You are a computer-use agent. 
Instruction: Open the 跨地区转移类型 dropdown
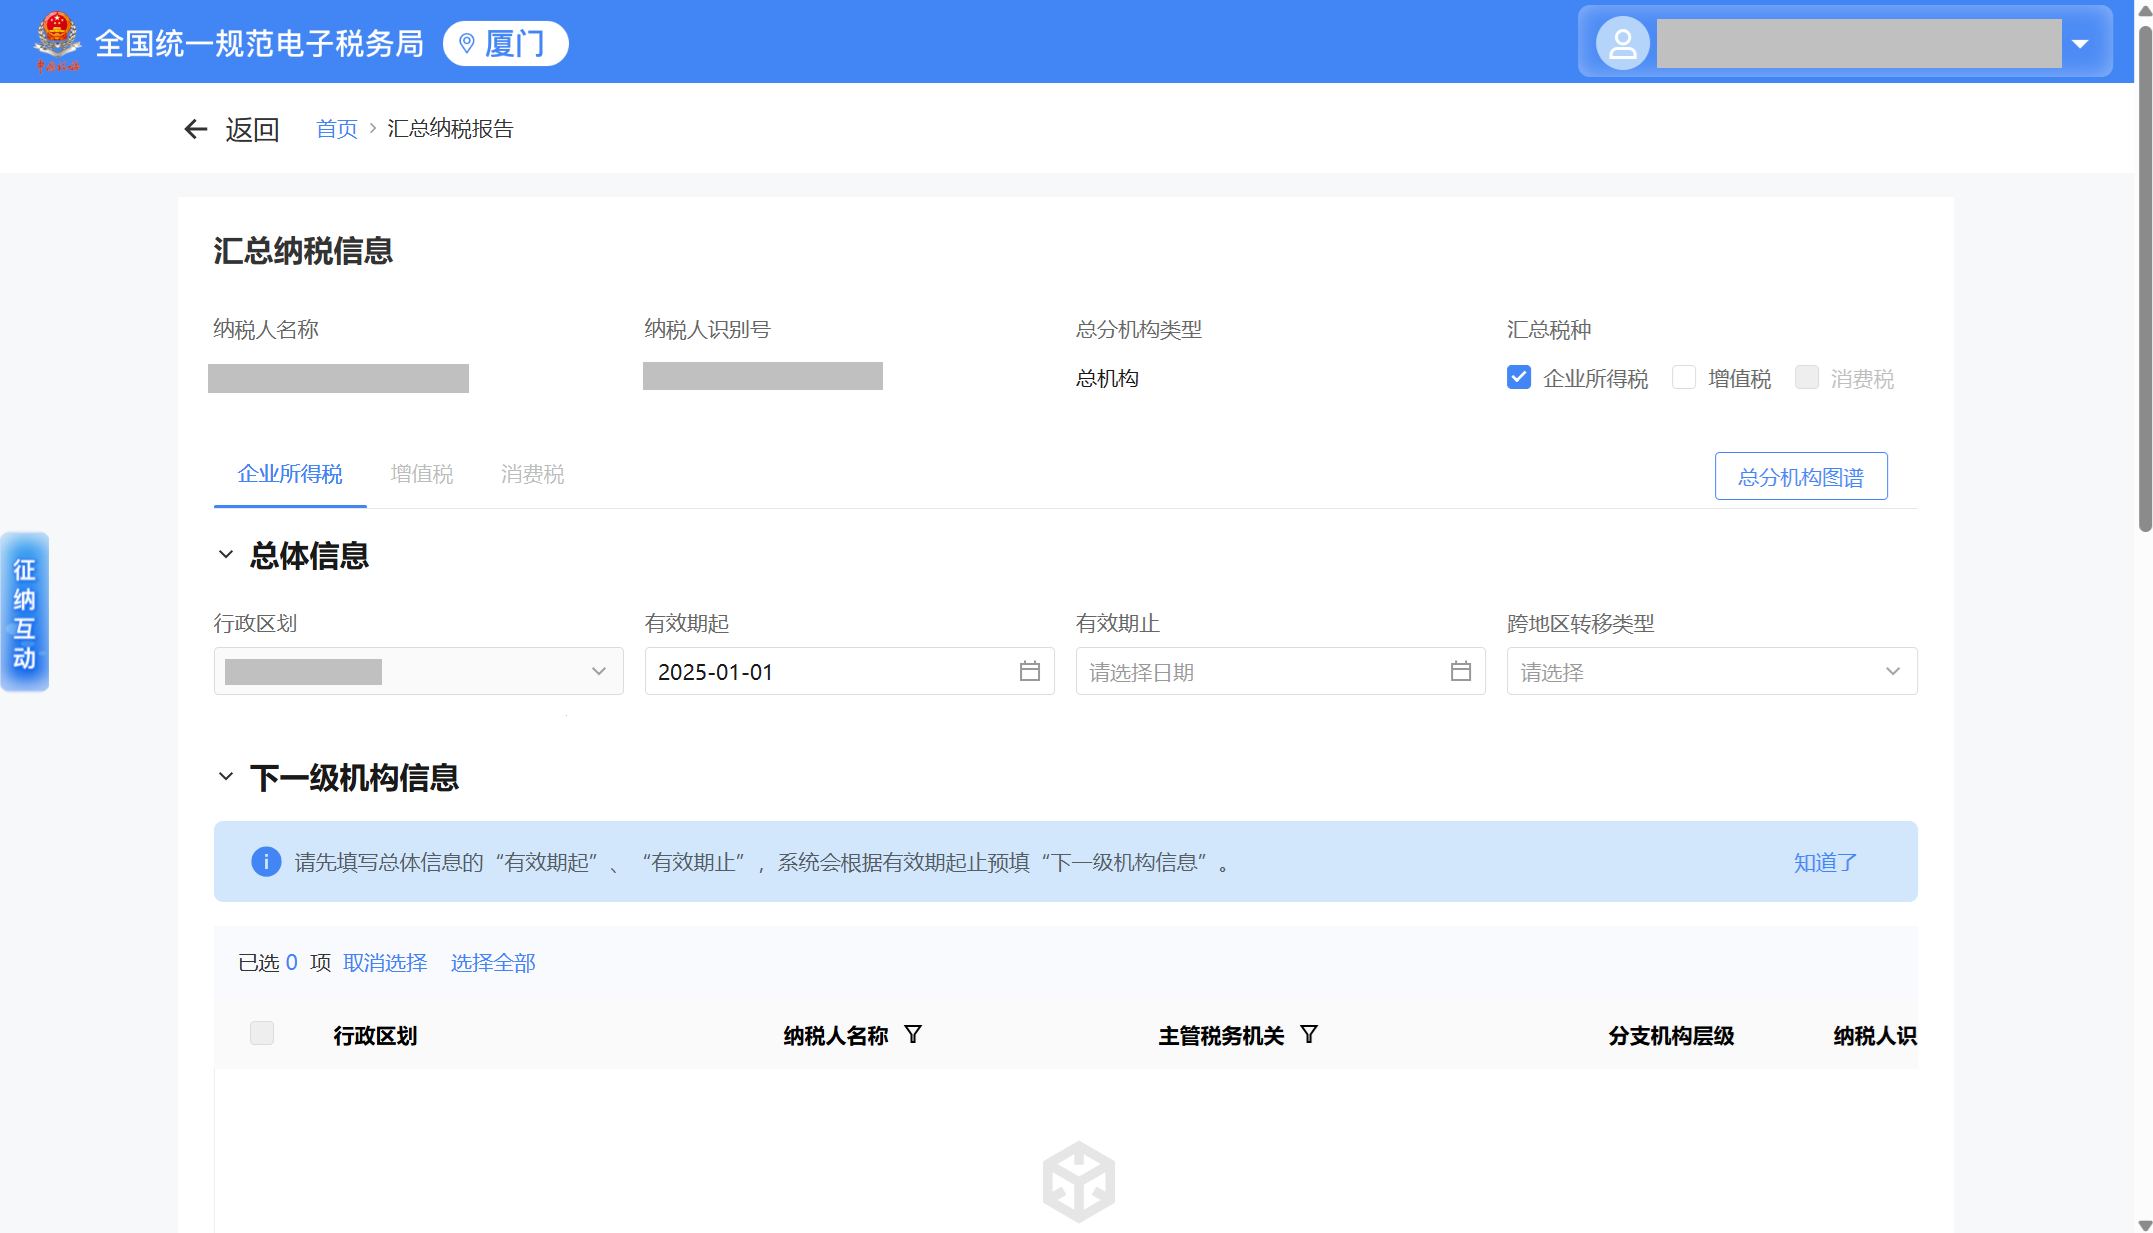point(1711,671)
